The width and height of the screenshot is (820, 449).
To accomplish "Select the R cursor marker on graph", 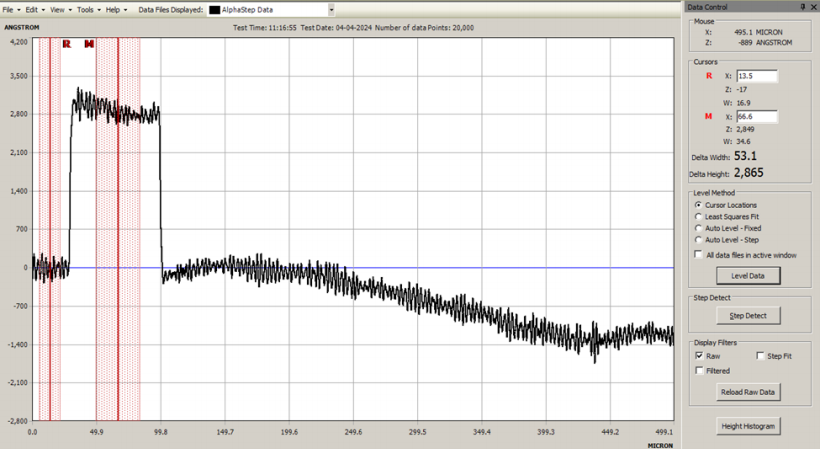I will point(66,44).
